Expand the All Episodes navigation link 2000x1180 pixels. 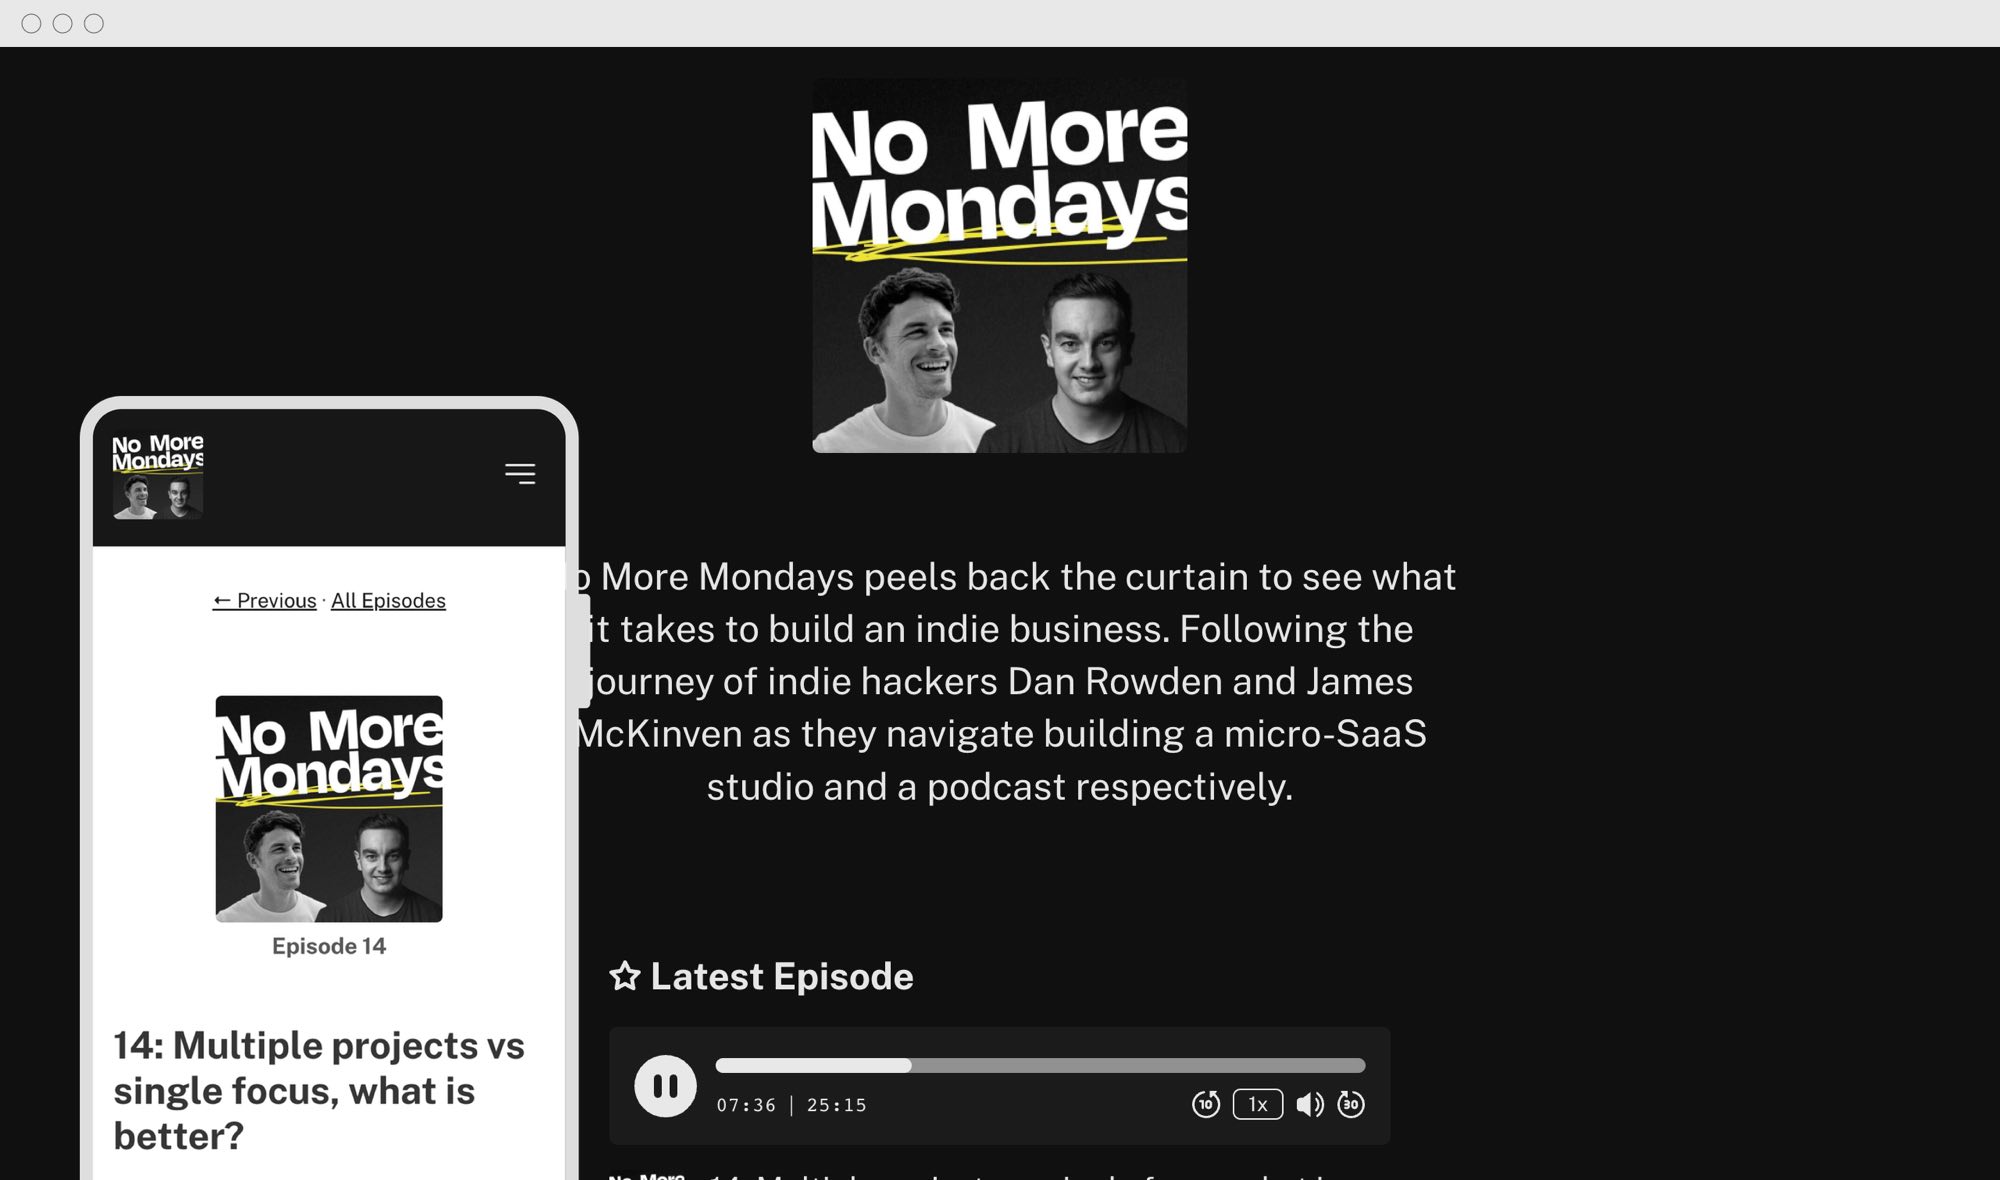[389, 601]
